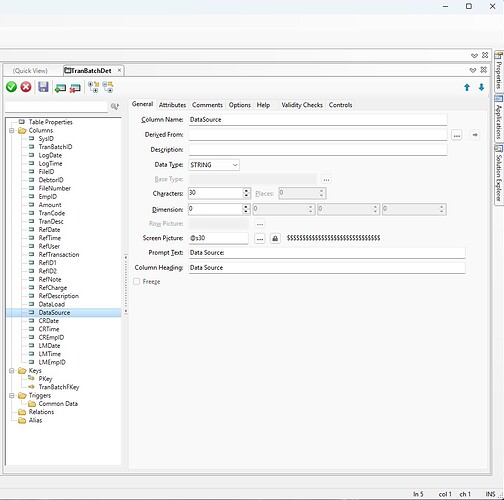Open the inner pane dropdown menu arrow

click(473, 70)
